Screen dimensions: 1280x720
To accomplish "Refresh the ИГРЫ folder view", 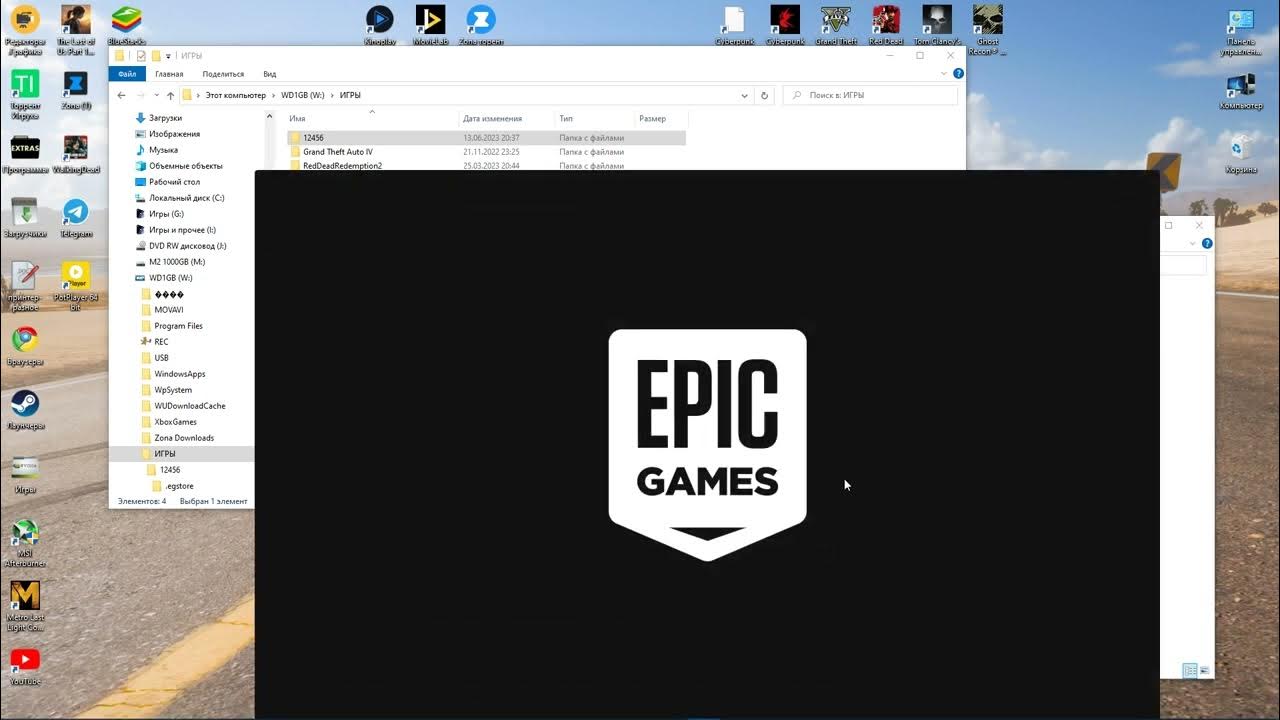I will pos(765,96).
